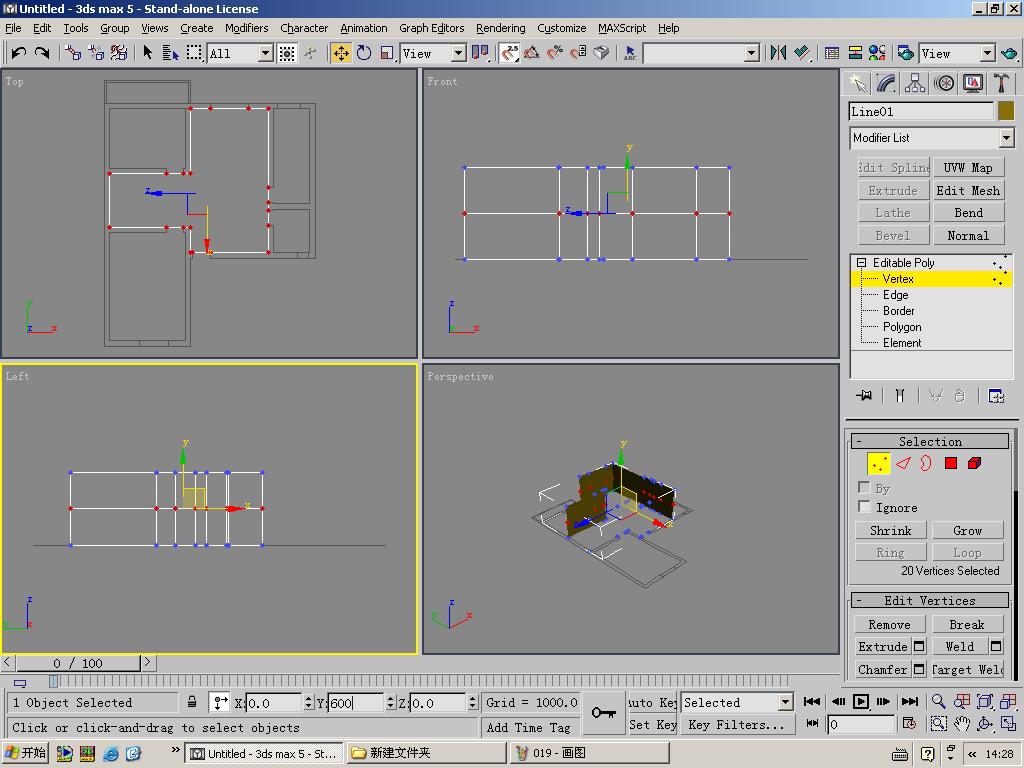Screen dimensions: 1024x768
Task: Open the Customize menu
Action: (562, 28)
